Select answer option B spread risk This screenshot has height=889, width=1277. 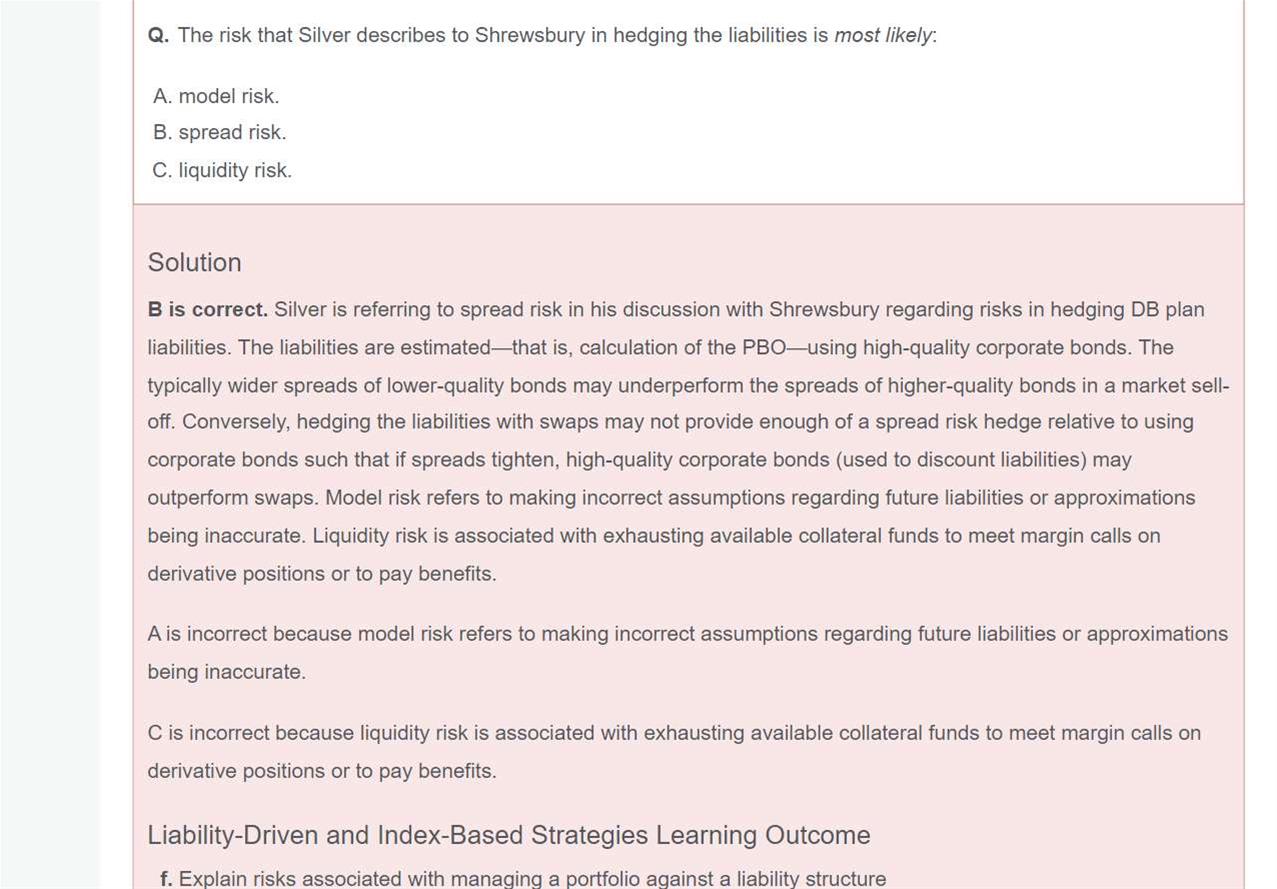click(219, 132)
